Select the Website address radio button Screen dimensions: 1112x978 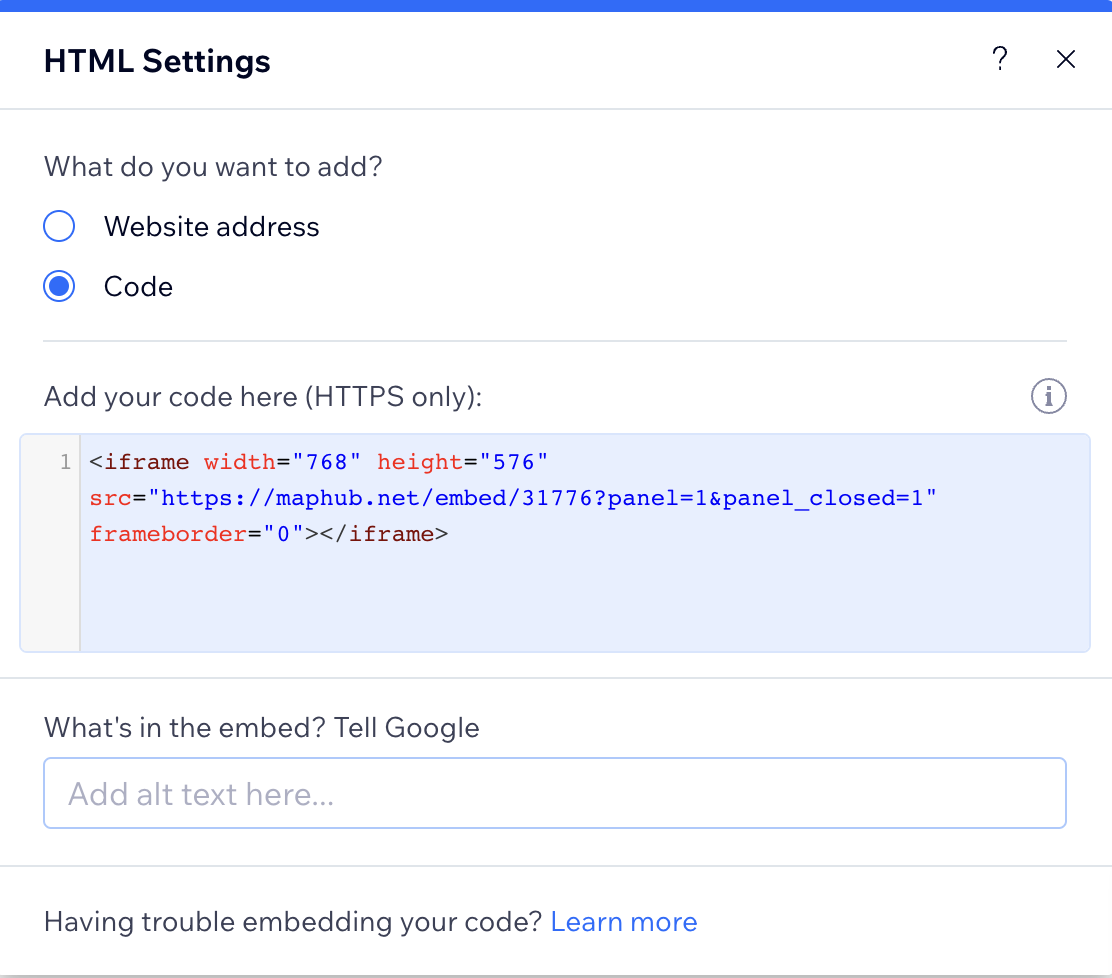(x=60, y=227)
